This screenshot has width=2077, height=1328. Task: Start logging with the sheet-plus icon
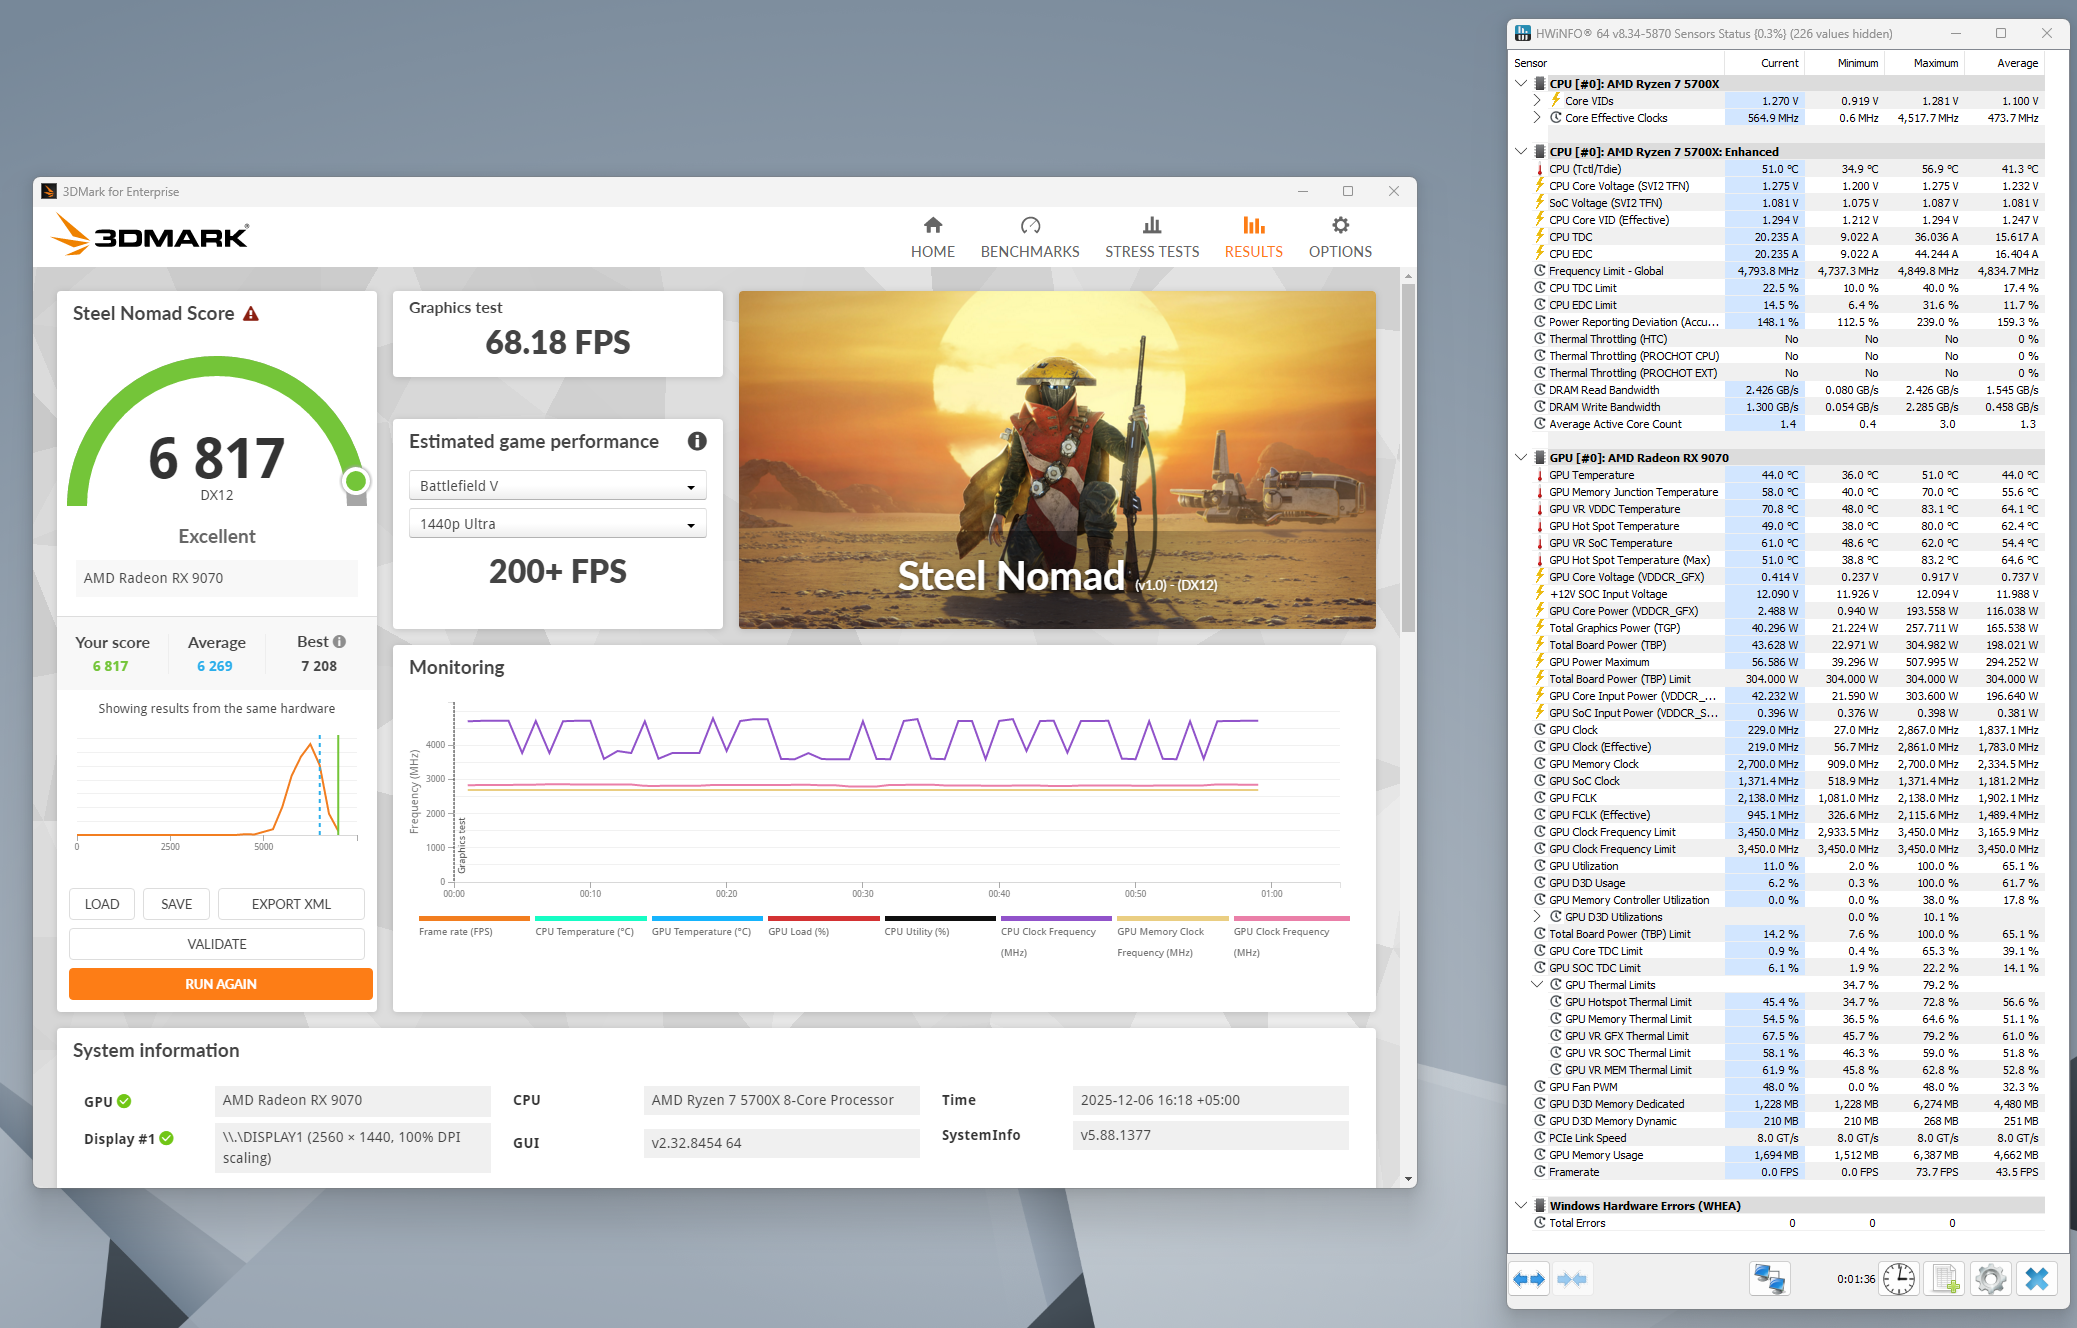click(1944, 1279)
